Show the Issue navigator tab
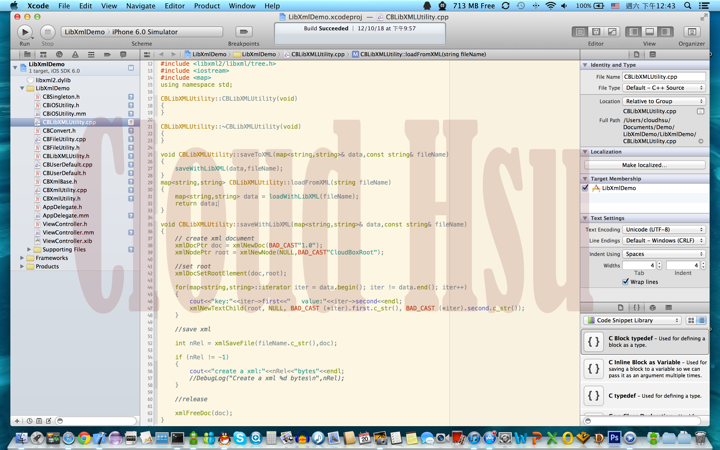Screen dimensions: 720x450 pos(75,54)
